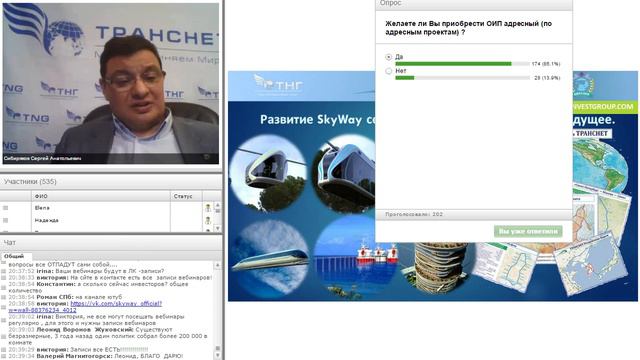Open the vk.com/skyway_official link in chat
The image size is (640, 360).
(85, 307)
